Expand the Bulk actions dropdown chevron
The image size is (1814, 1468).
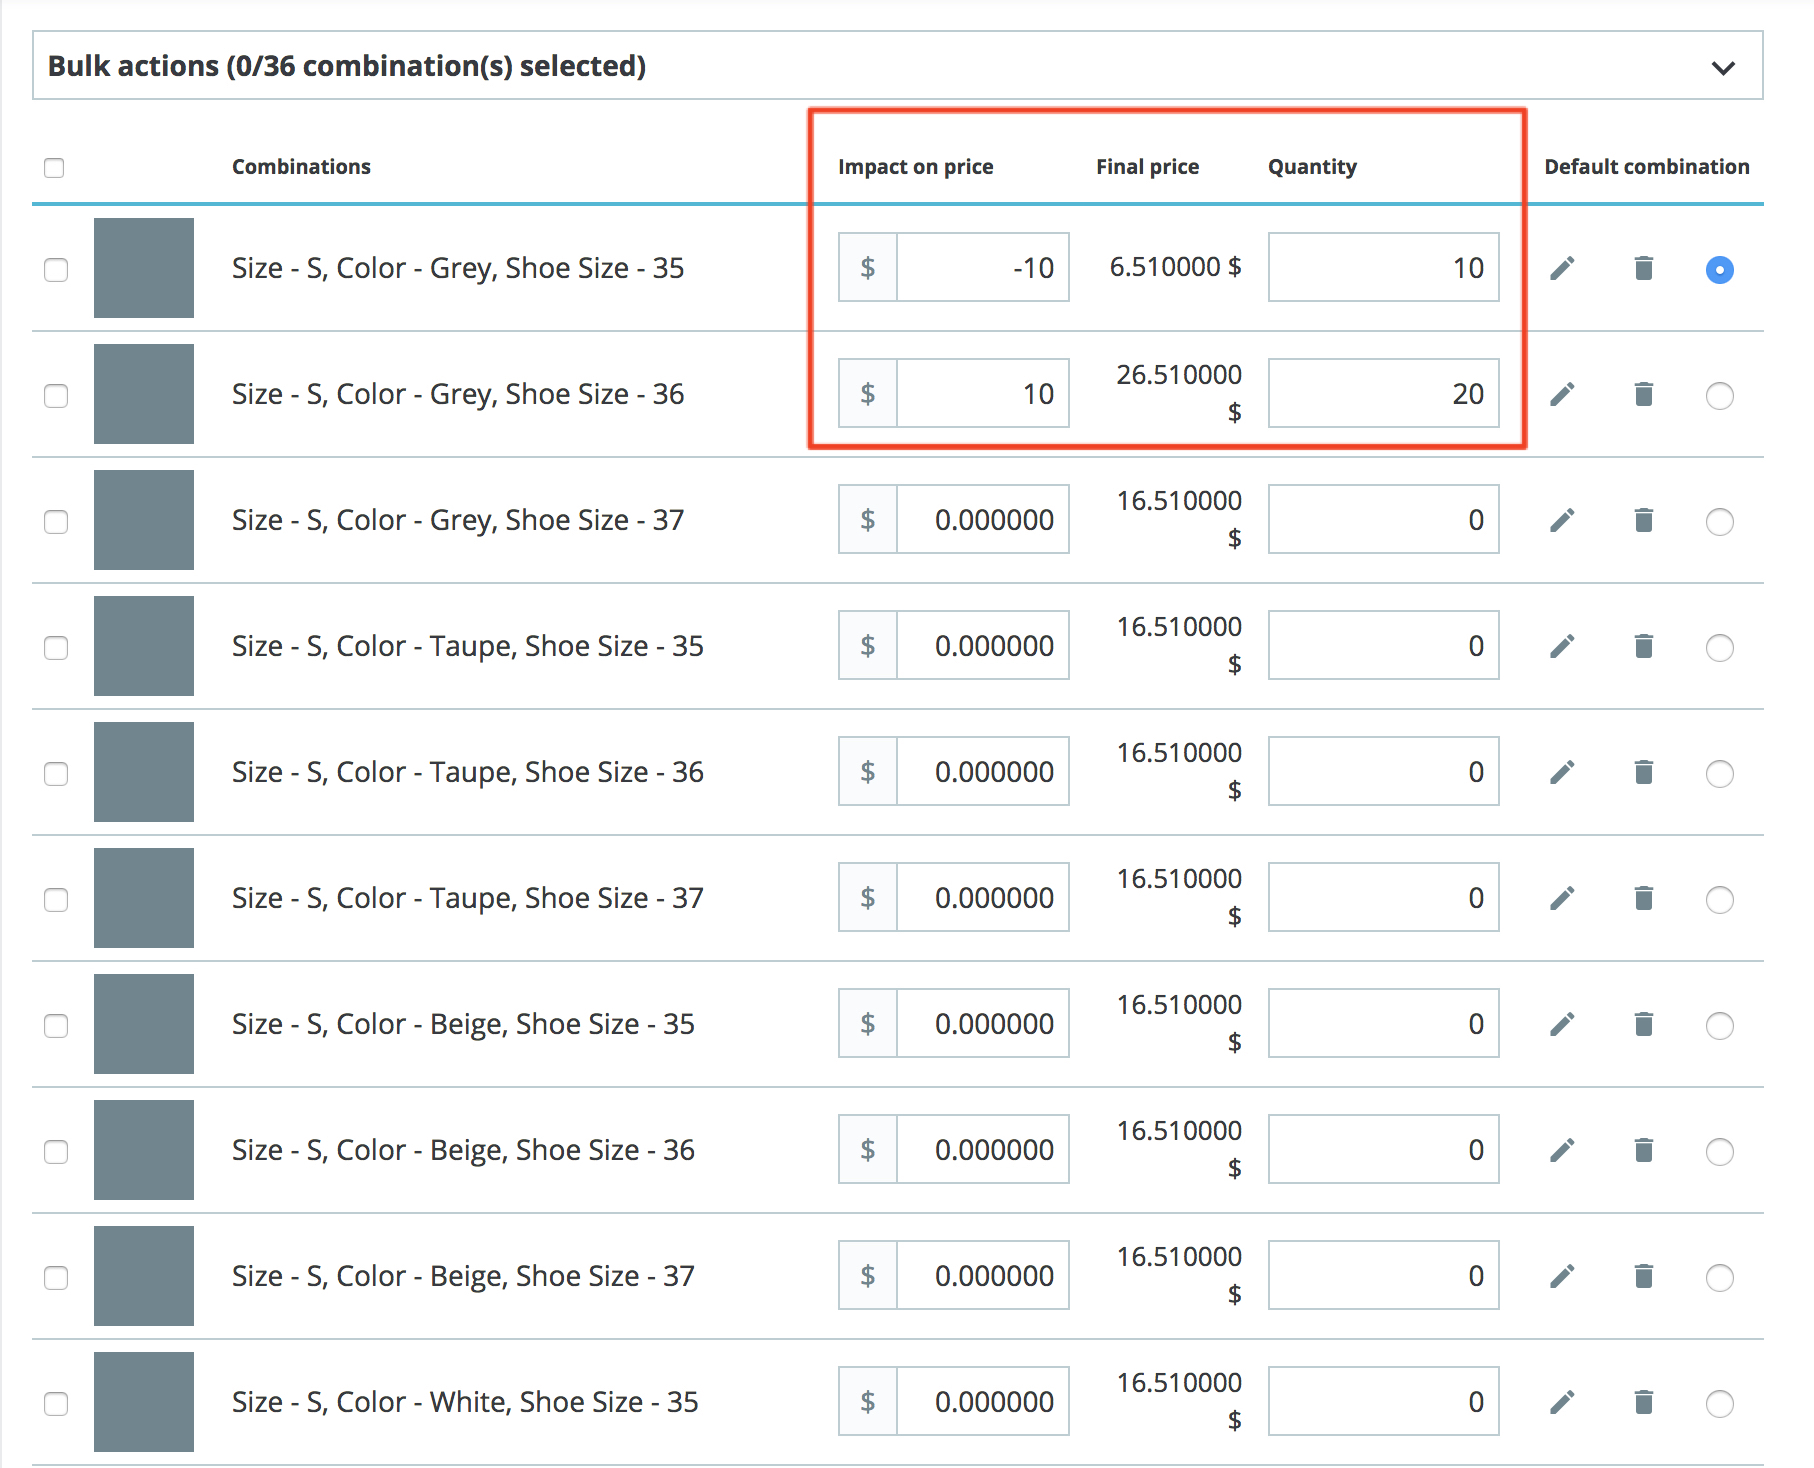pos(1722,68)
